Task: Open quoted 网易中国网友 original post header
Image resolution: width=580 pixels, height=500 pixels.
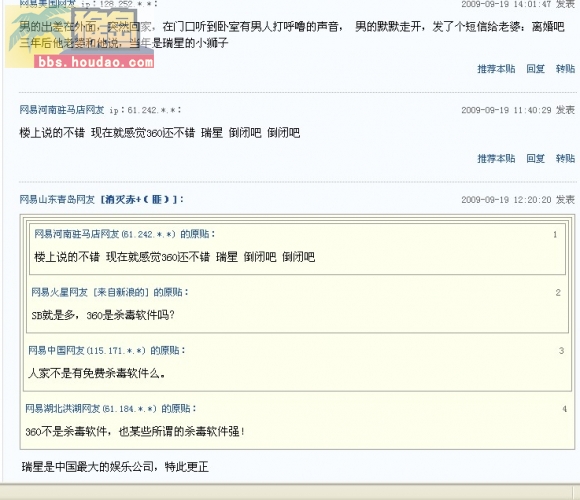Action: click(x=57, y=350)
